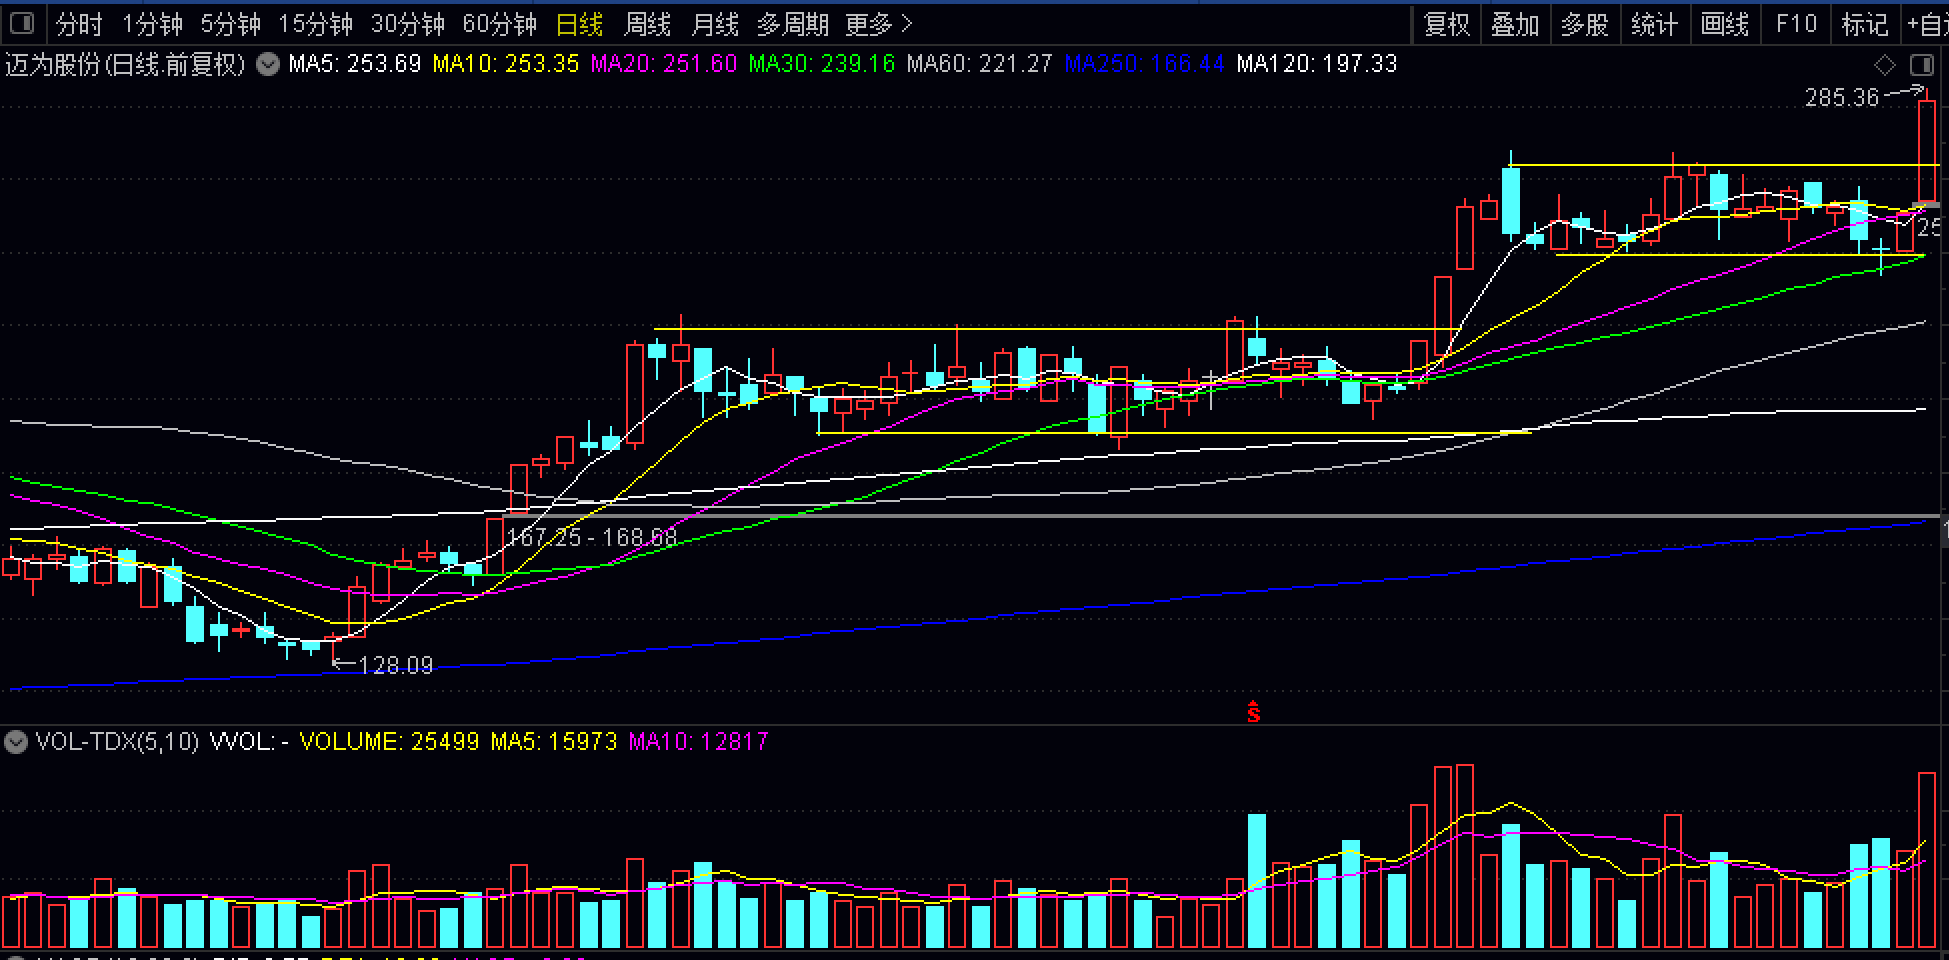Open the 迈为股份 main chart indicator dropdown

pyautogui.click(x=267, y=65)
